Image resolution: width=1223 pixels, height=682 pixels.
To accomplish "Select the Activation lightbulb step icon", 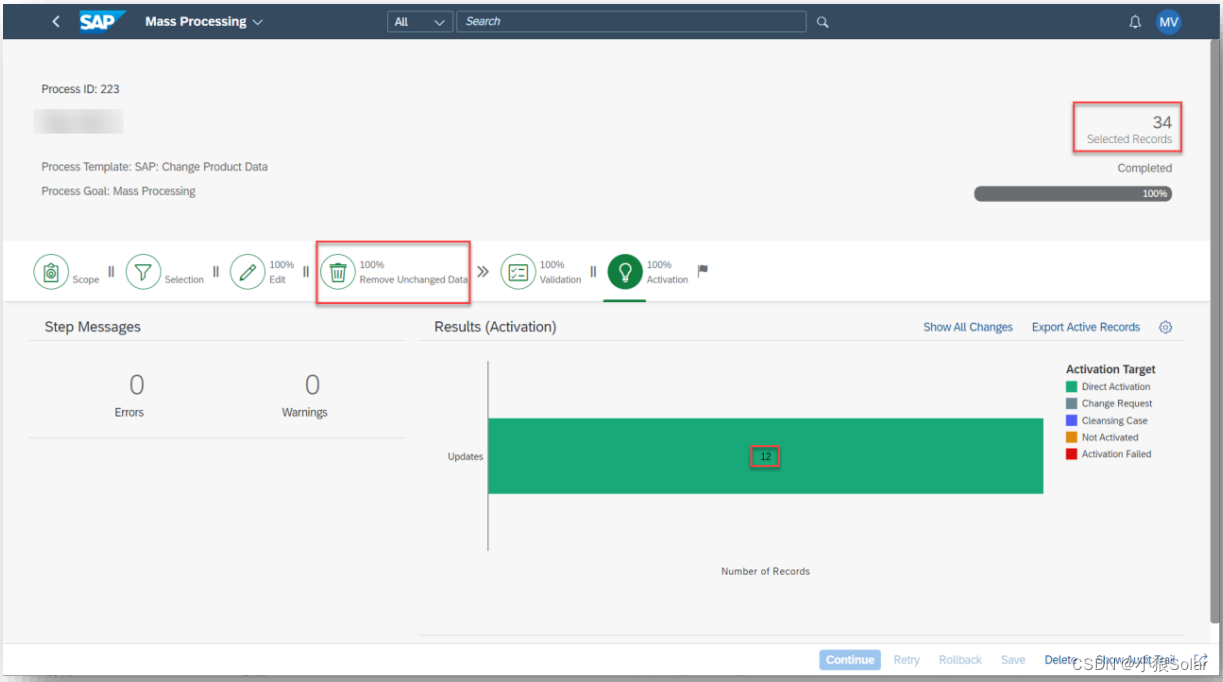I will click(x=625, y=272).
